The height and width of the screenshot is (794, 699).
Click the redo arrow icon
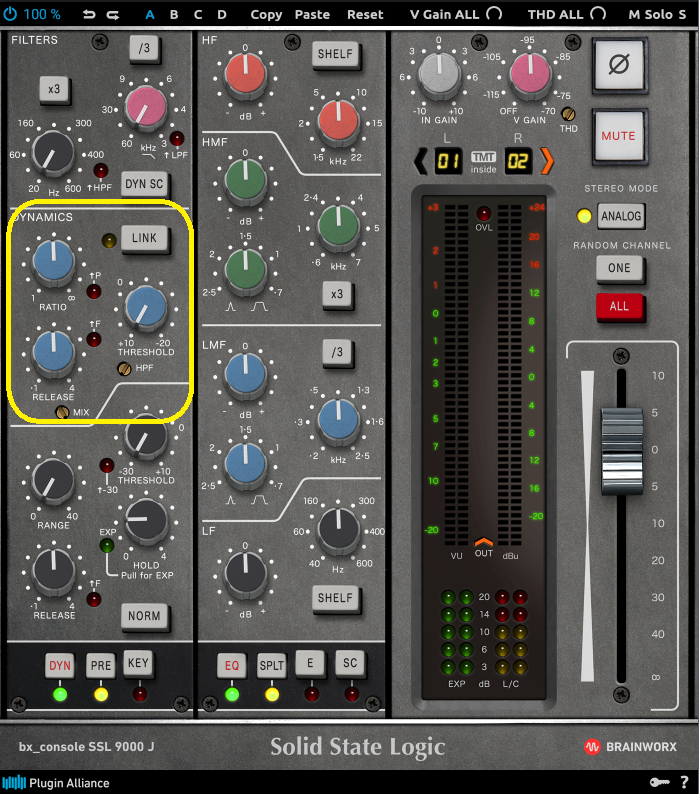[113, 15]
